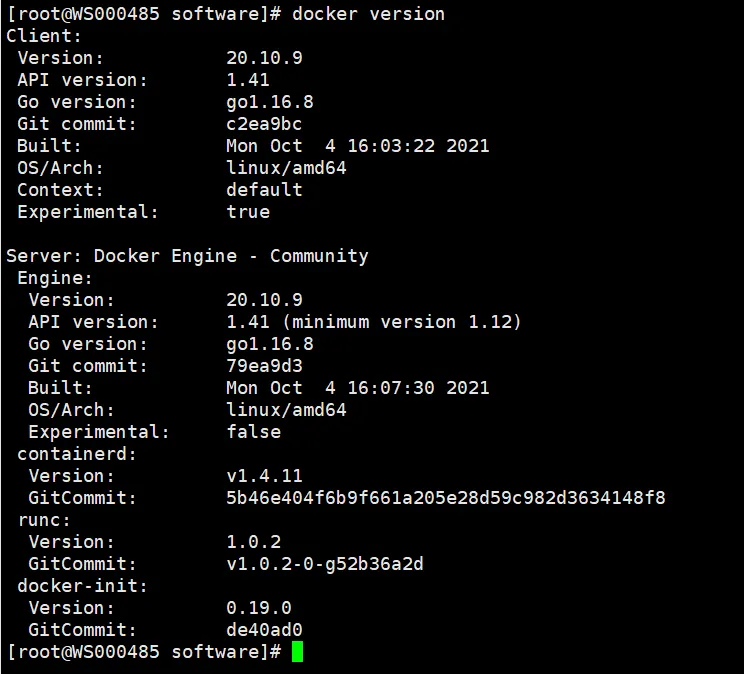Click the runc version 1.0.2
This screenshot has height=674, width=744.
(x=253, y=542)
